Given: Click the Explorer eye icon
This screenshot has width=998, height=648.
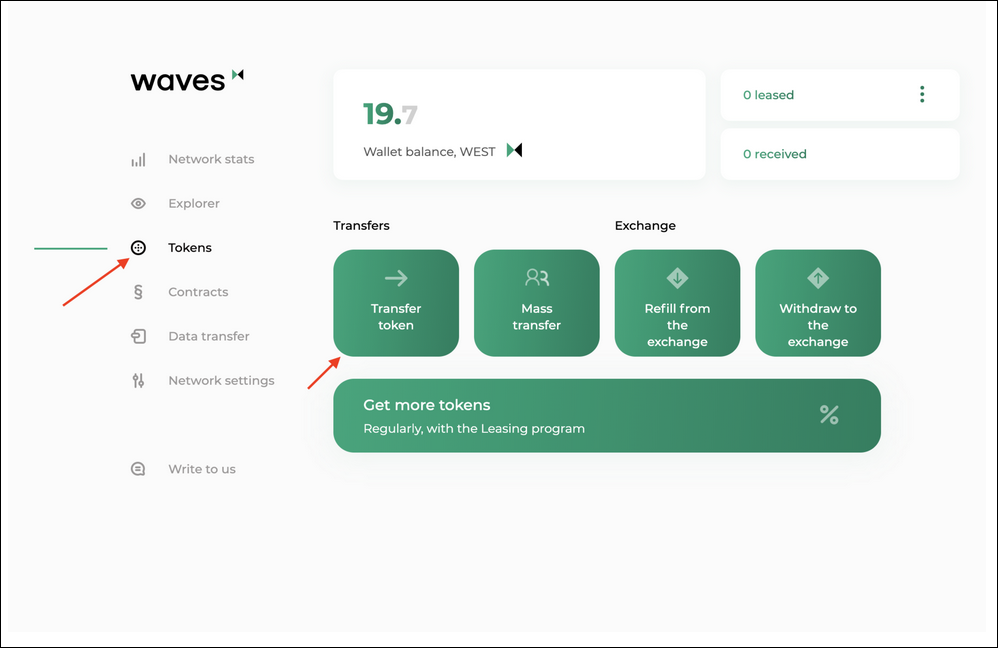Looking at the screenshot, I should [x=138, y=204].
